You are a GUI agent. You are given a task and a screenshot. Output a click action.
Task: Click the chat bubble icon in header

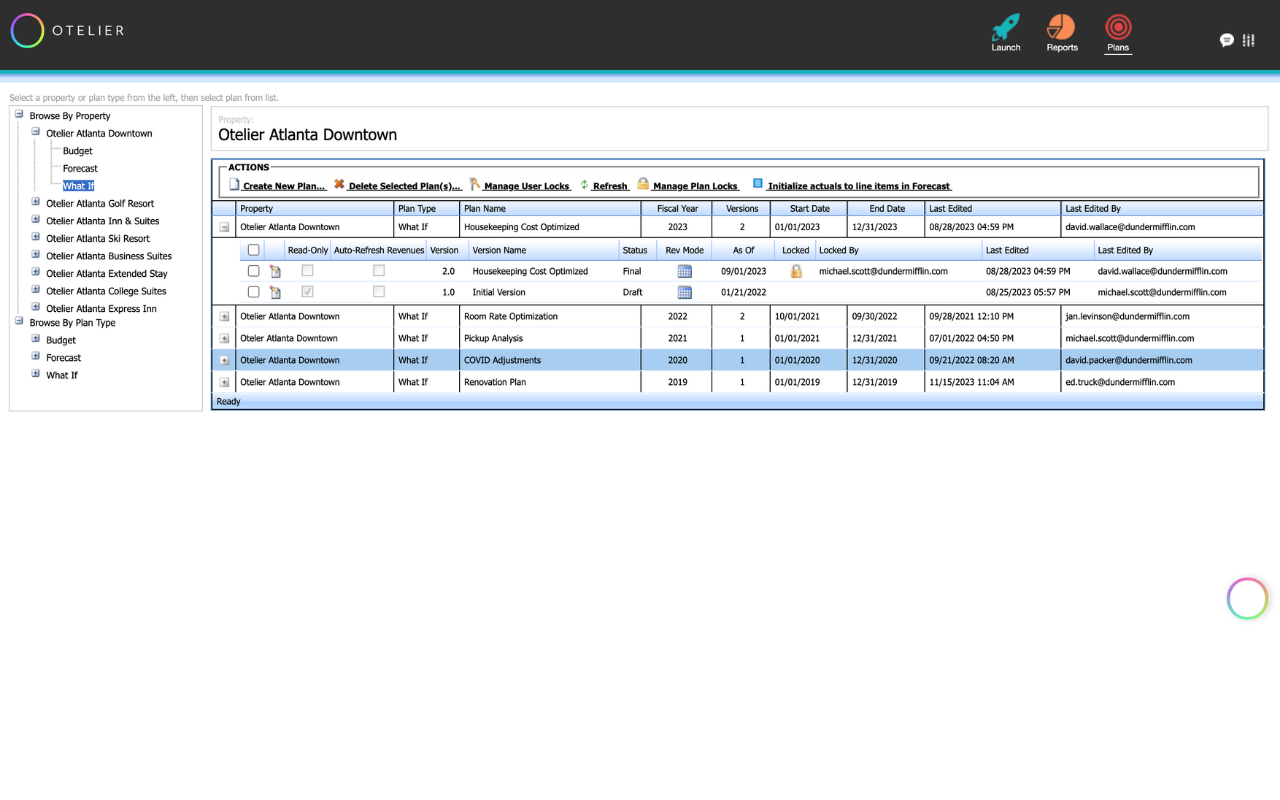pos(1226,40)
